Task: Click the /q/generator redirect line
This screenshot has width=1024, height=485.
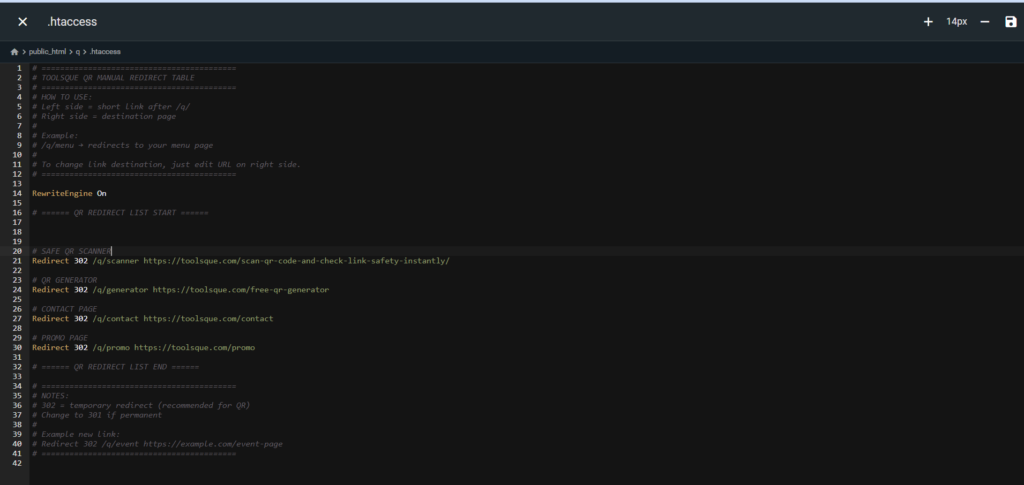Action: tap(180, 290)
